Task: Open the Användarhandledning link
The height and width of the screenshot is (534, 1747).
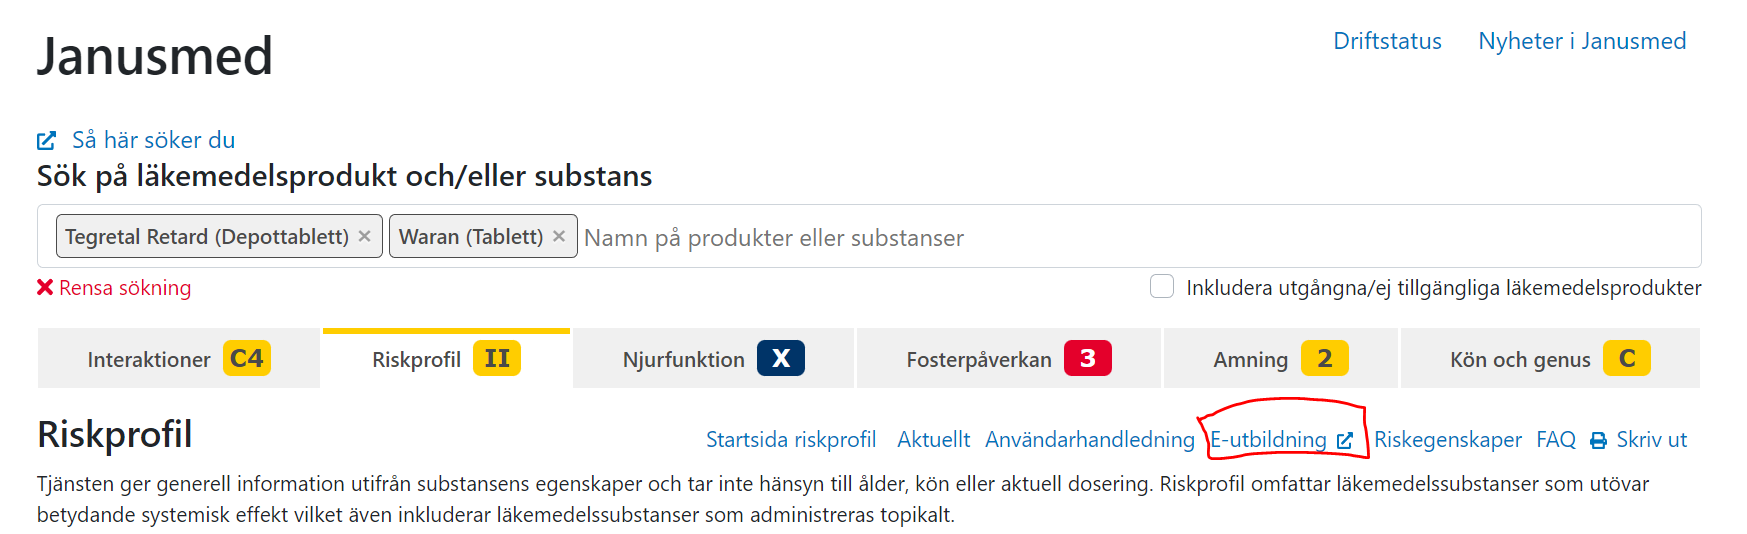Action: (x=1089, y=440)
